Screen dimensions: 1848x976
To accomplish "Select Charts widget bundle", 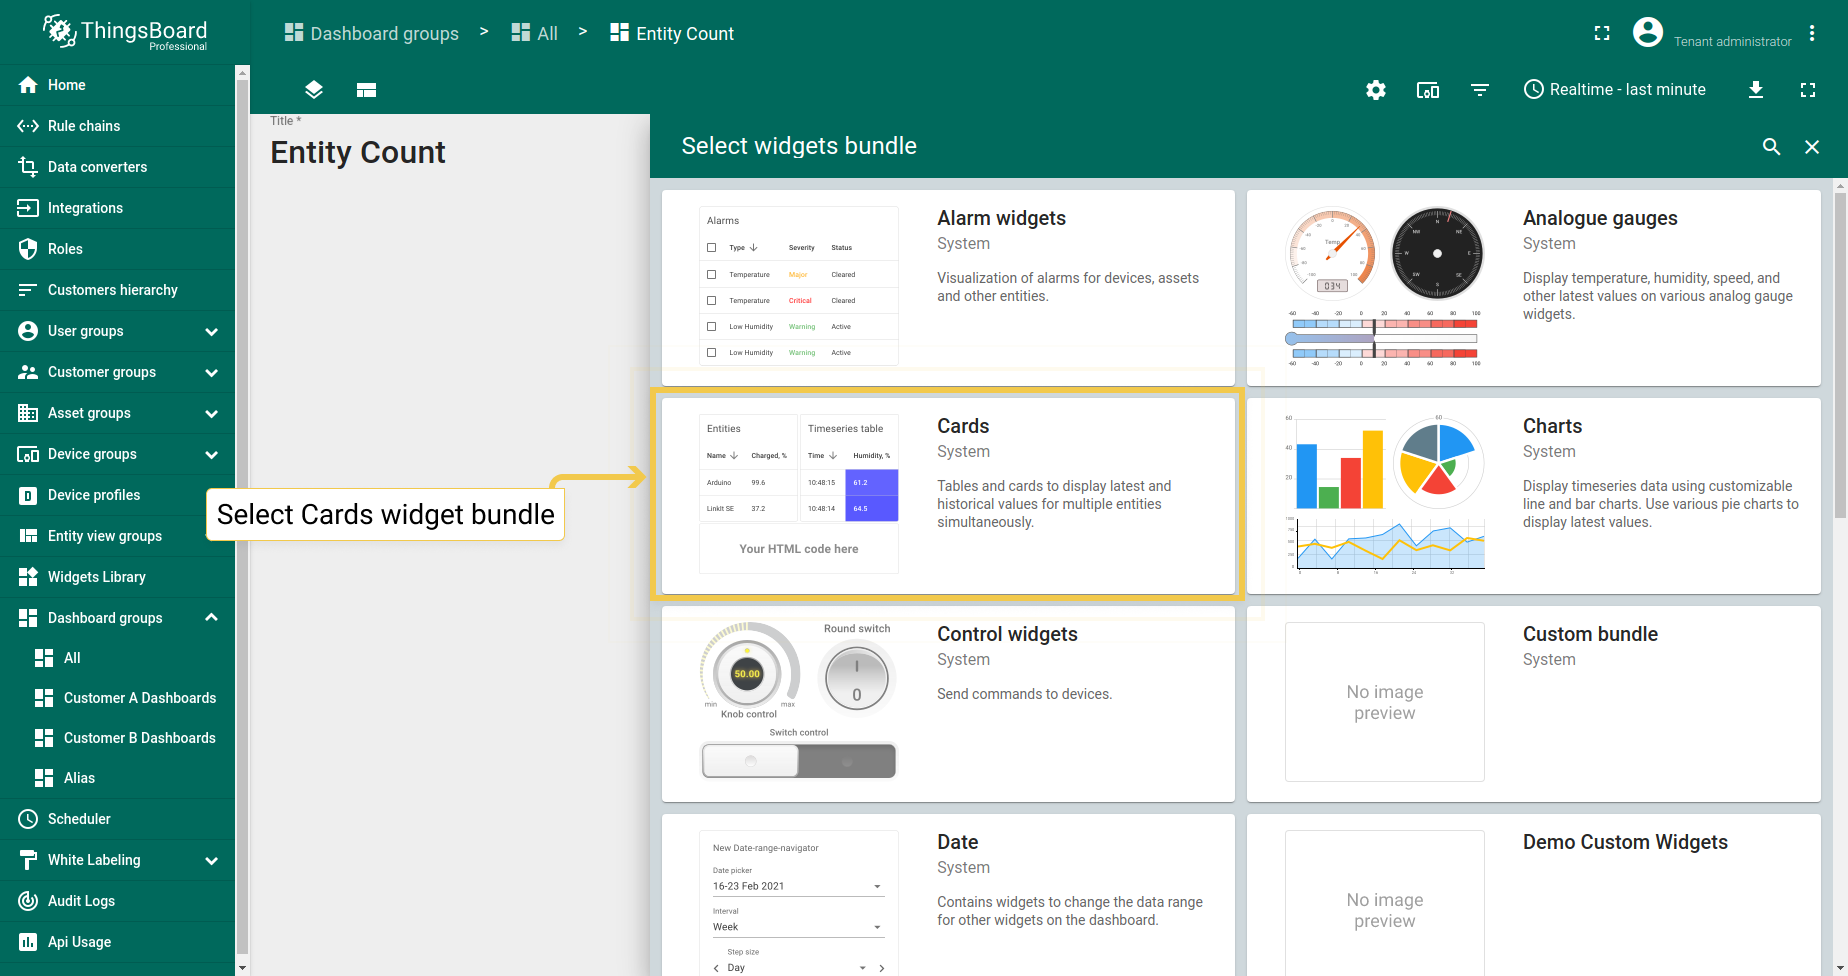I will tap(1534, 496).
